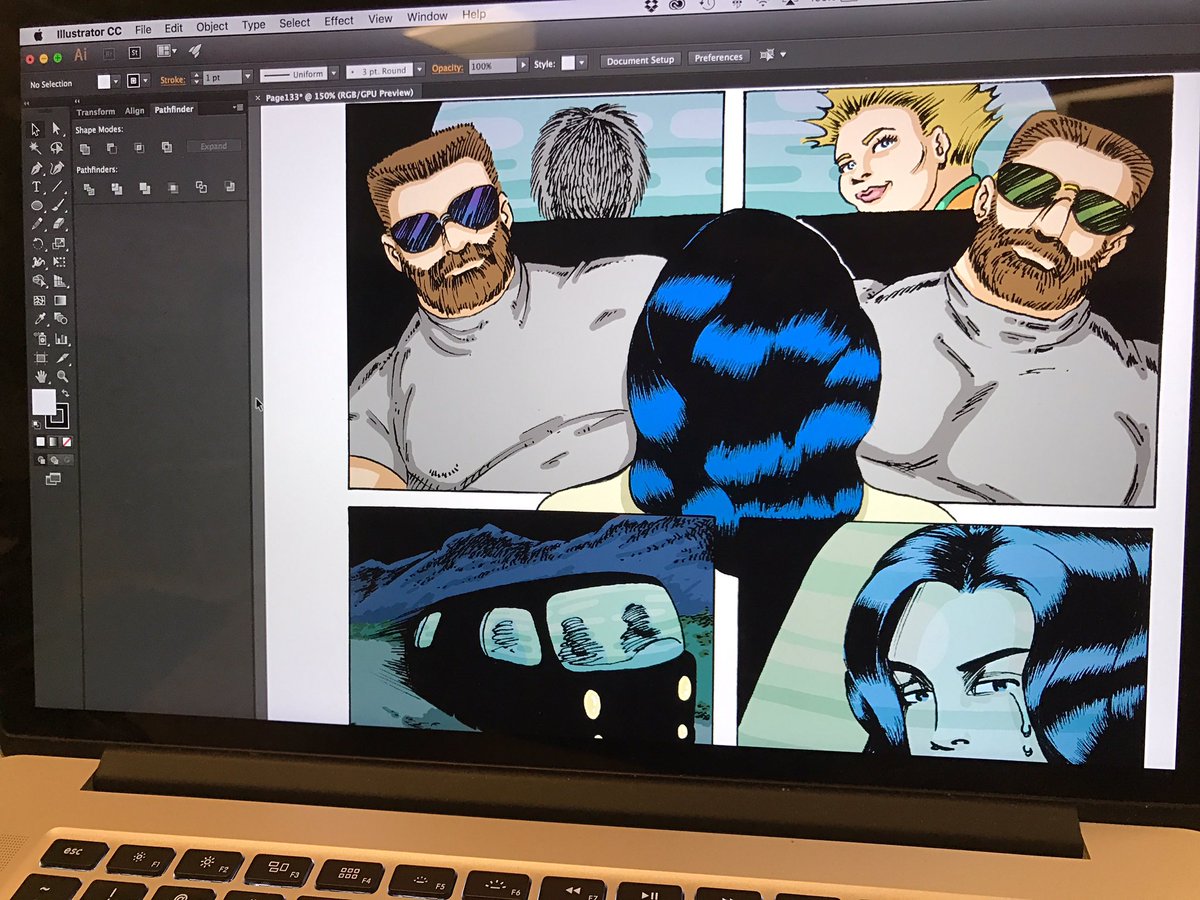This screenshot has width=1200, height=900.
Task: Select the Pencil tool
Action: tap(36, 223)
